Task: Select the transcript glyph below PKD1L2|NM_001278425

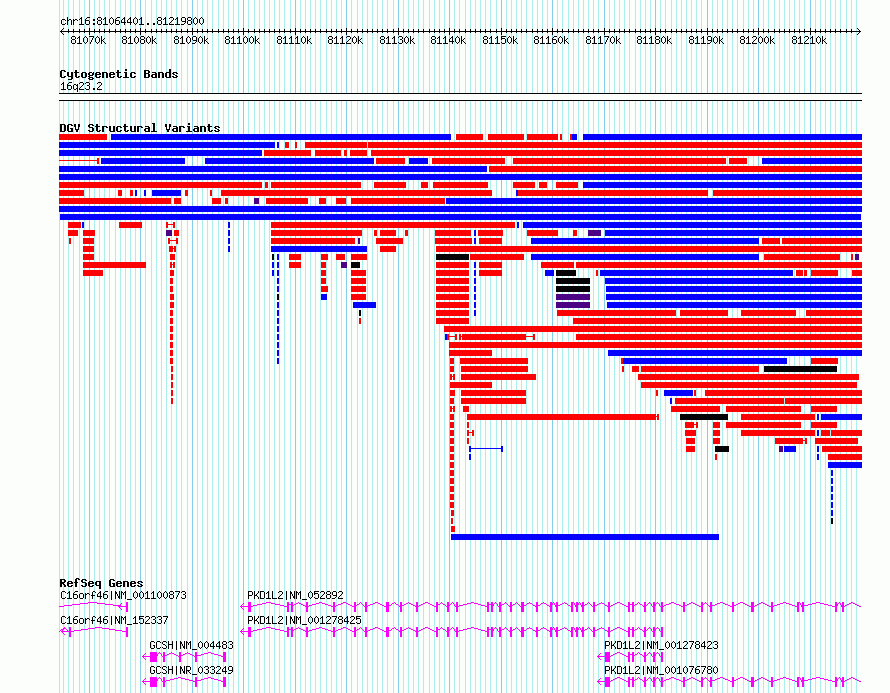Action: click(452, 632)
